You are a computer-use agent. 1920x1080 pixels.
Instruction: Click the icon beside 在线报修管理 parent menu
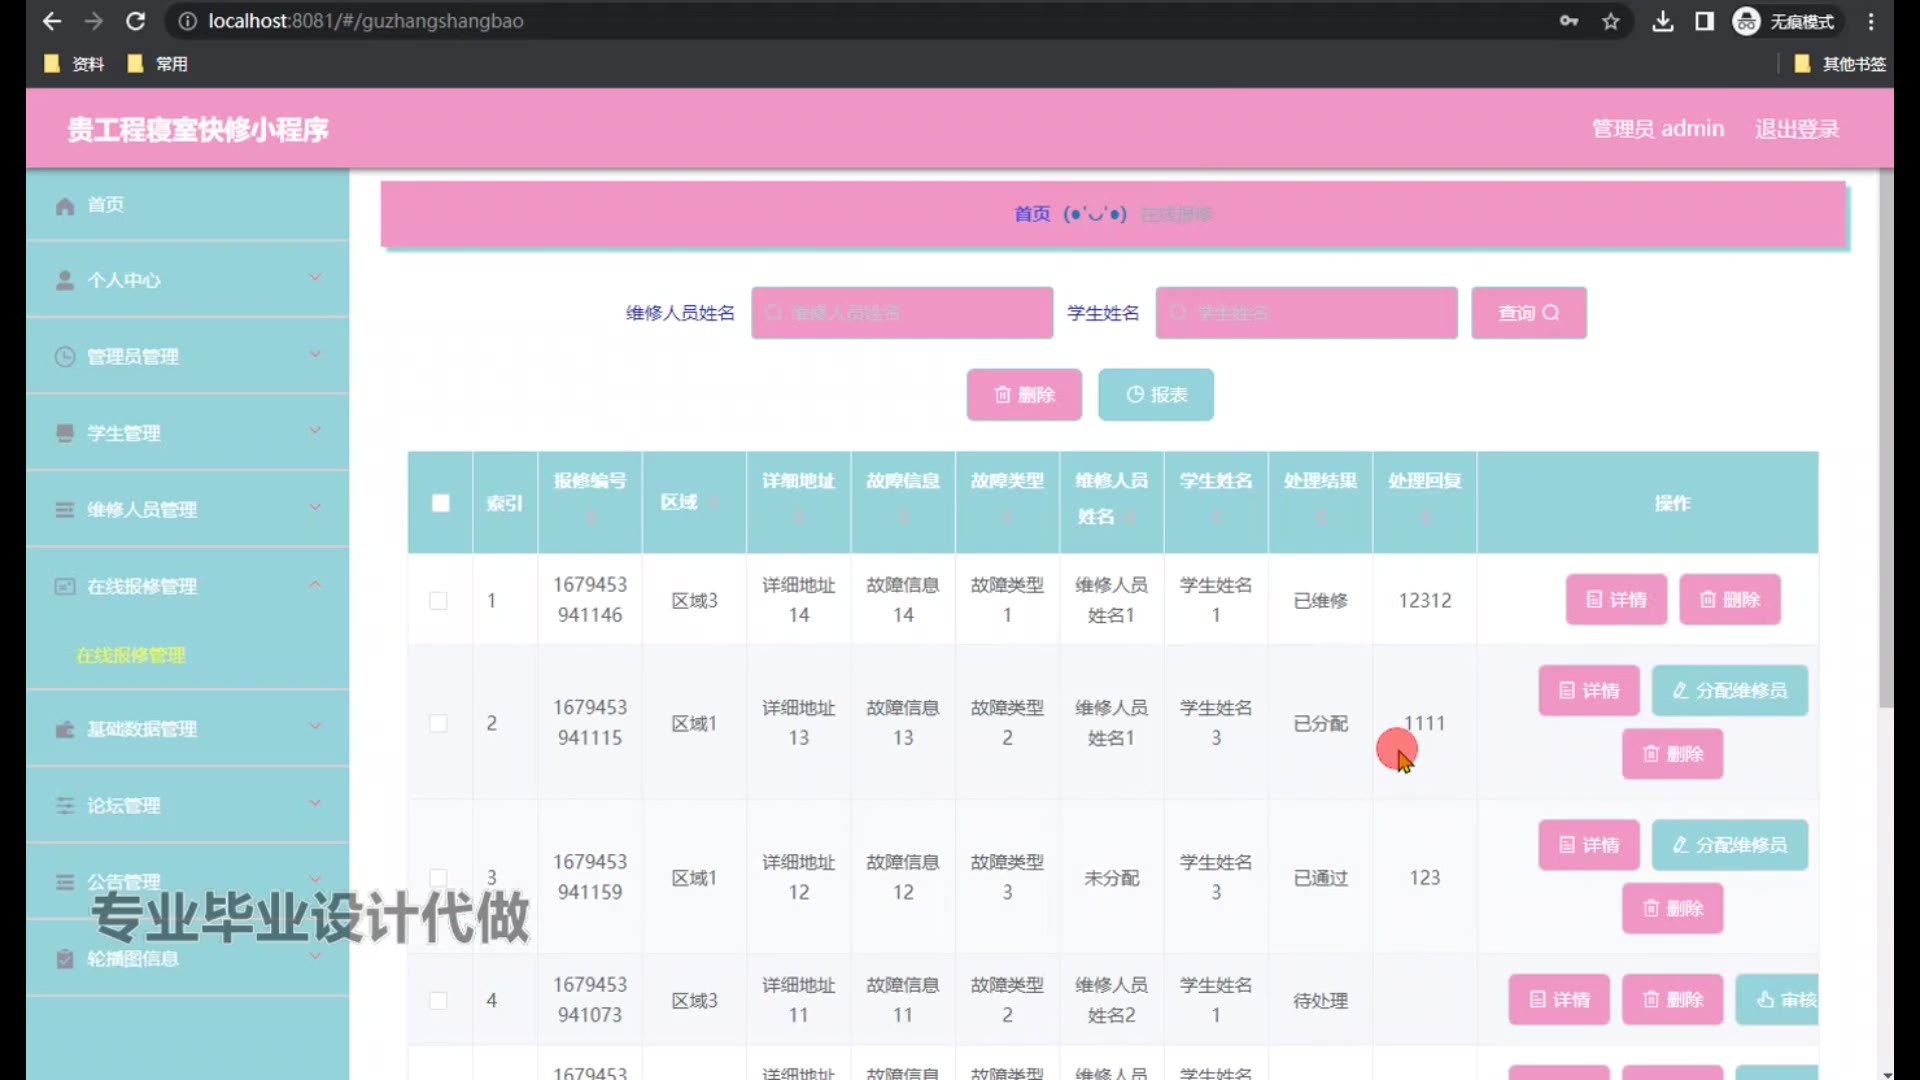(65, 586)
